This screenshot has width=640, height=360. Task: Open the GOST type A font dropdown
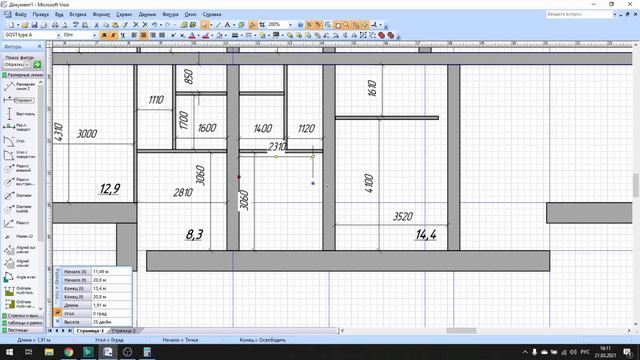58,35
